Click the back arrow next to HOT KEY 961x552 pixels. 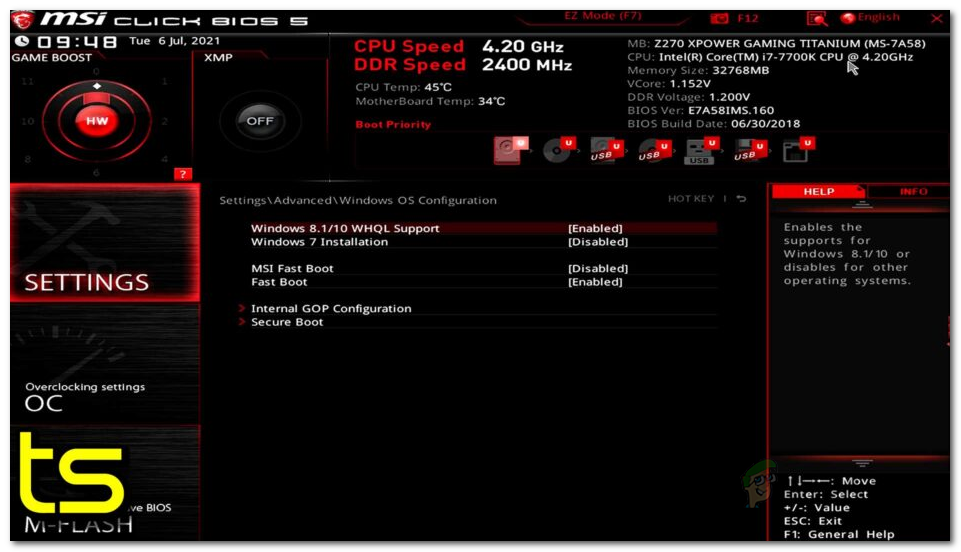tap(741, 198)
